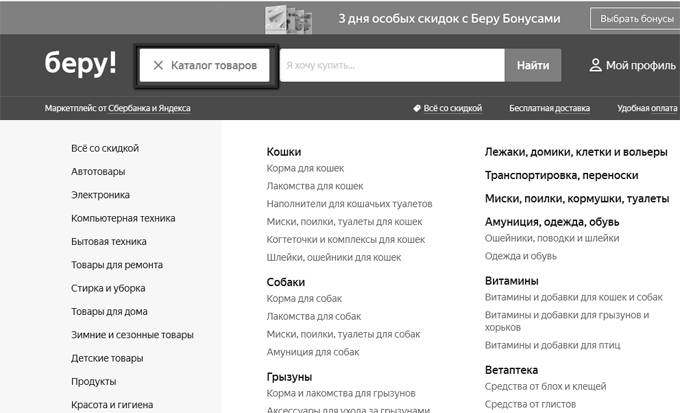Toggle the Каталог товаров dropdown
Viewport: 680px width, 413px height.
coord(213,66)
